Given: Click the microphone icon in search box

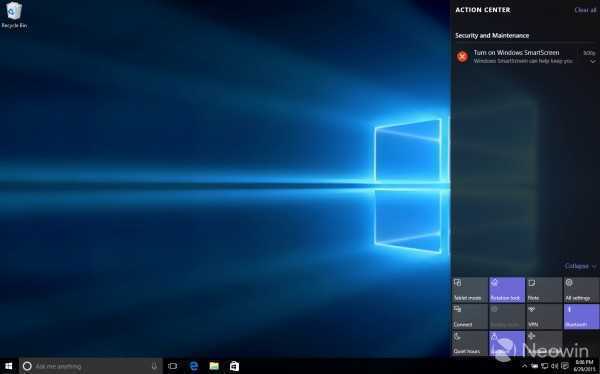Looking at the screenshot, I should point(154,366).
